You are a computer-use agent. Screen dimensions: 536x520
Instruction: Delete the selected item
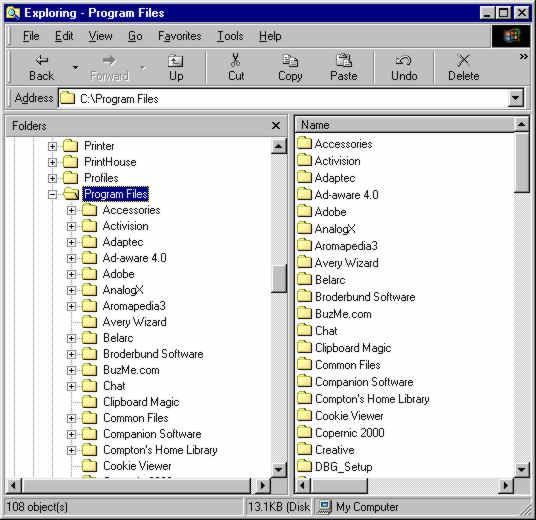[x=464, y=68]
